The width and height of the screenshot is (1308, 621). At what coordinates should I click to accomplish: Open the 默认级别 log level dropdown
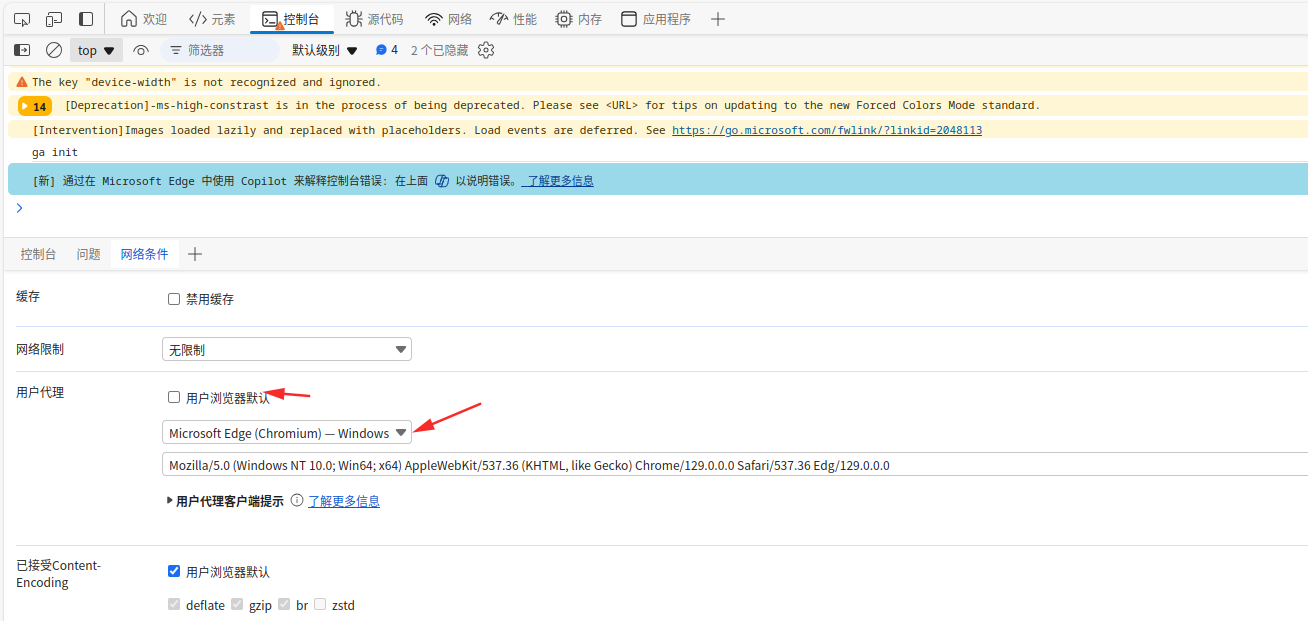[325, 50]
